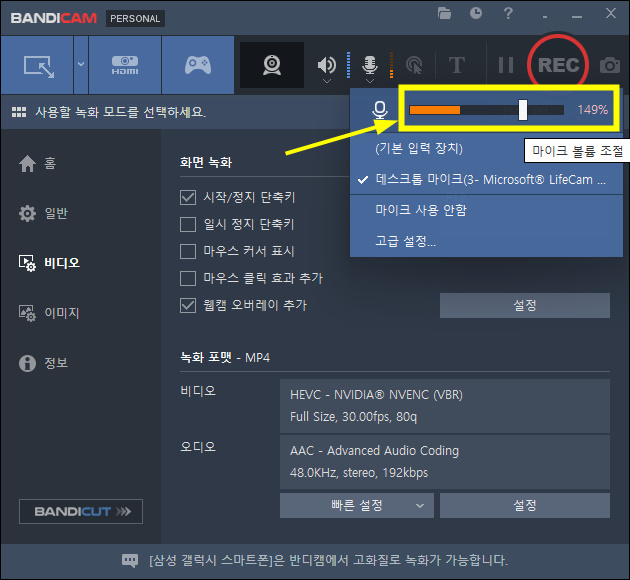Select 데스크톱 마이크 Microsoft LifeCam entry
Screen dimensions: 630x580
coord(486,179)
